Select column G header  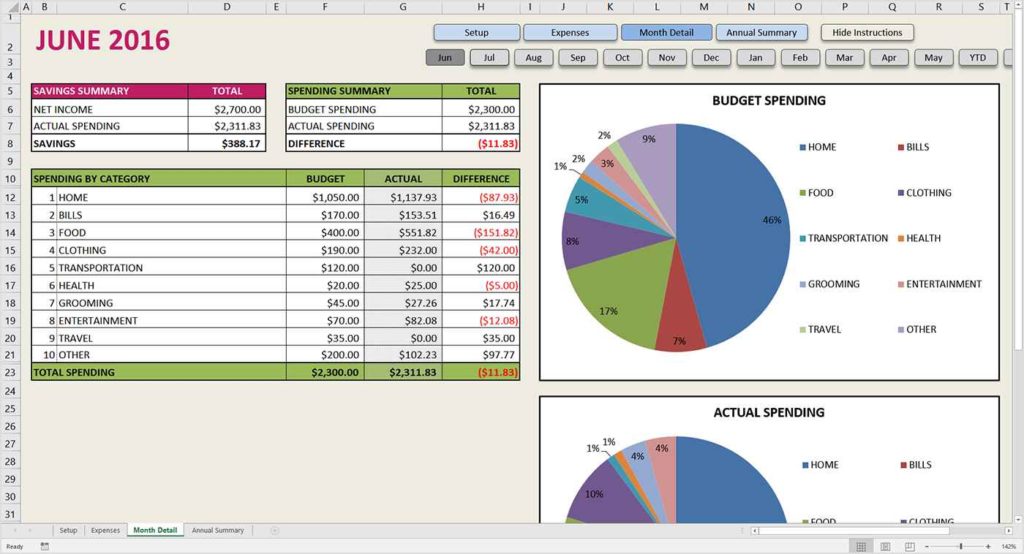(x=403, y=7)
